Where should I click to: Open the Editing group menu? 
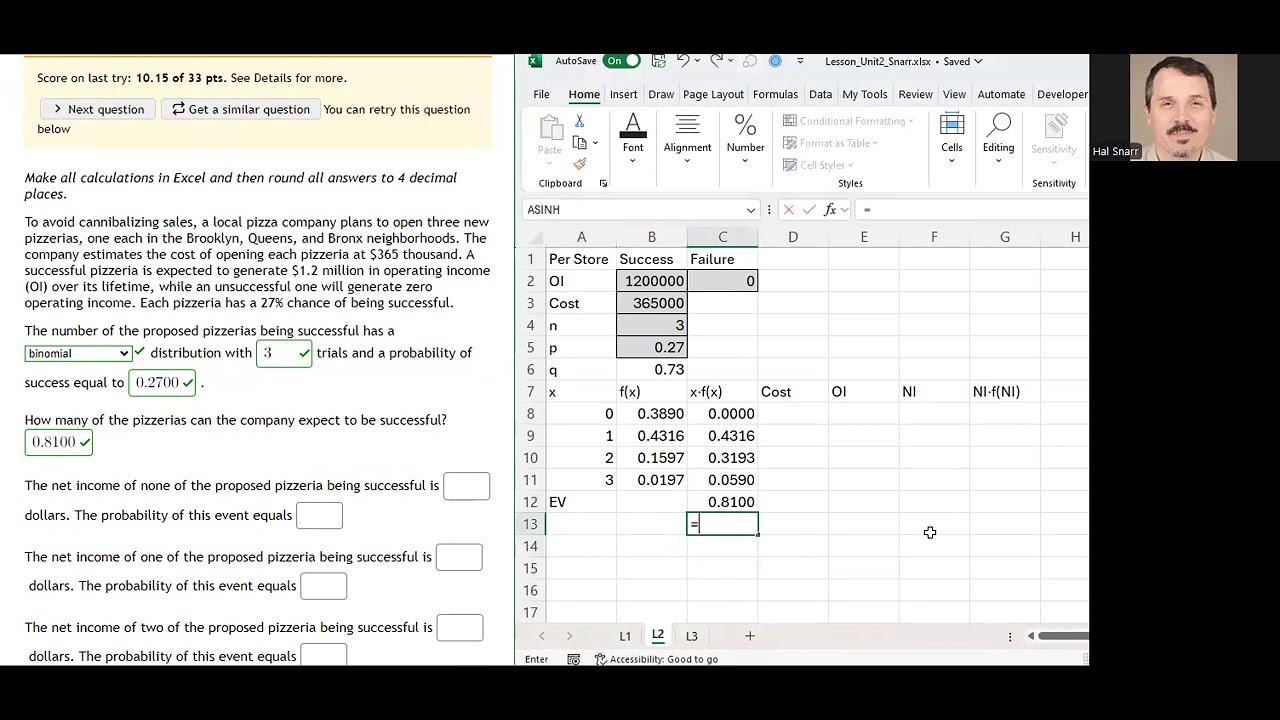(998, 140)
